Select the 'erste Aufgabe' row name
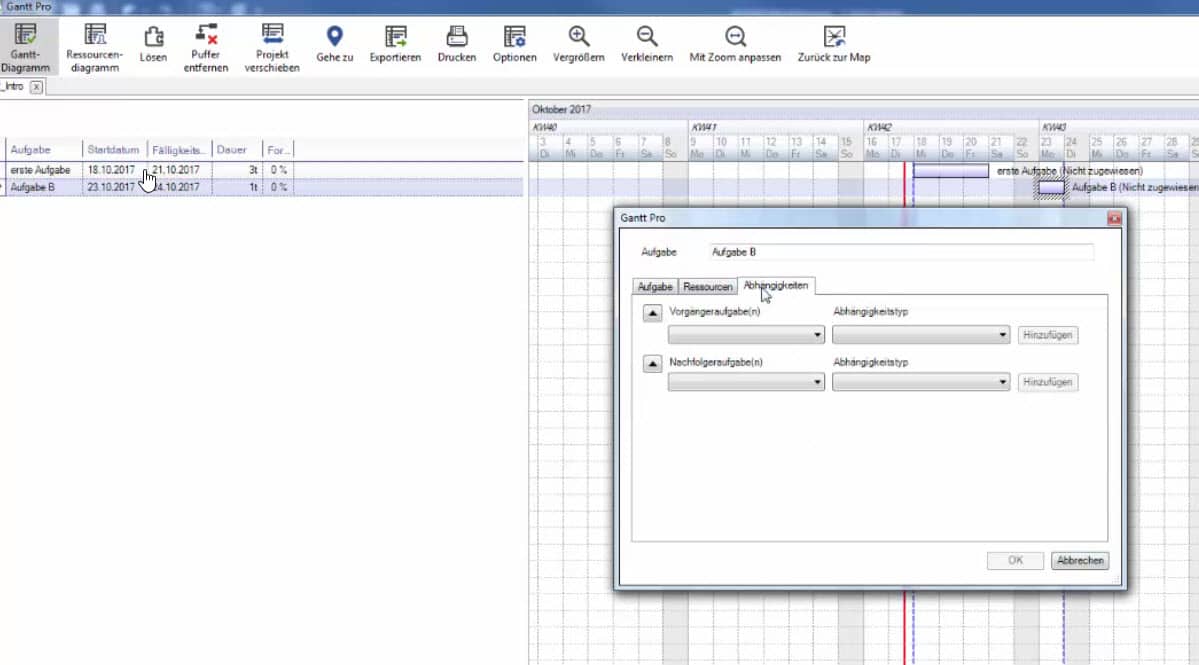1199x665 pixels. pos(41,170)
